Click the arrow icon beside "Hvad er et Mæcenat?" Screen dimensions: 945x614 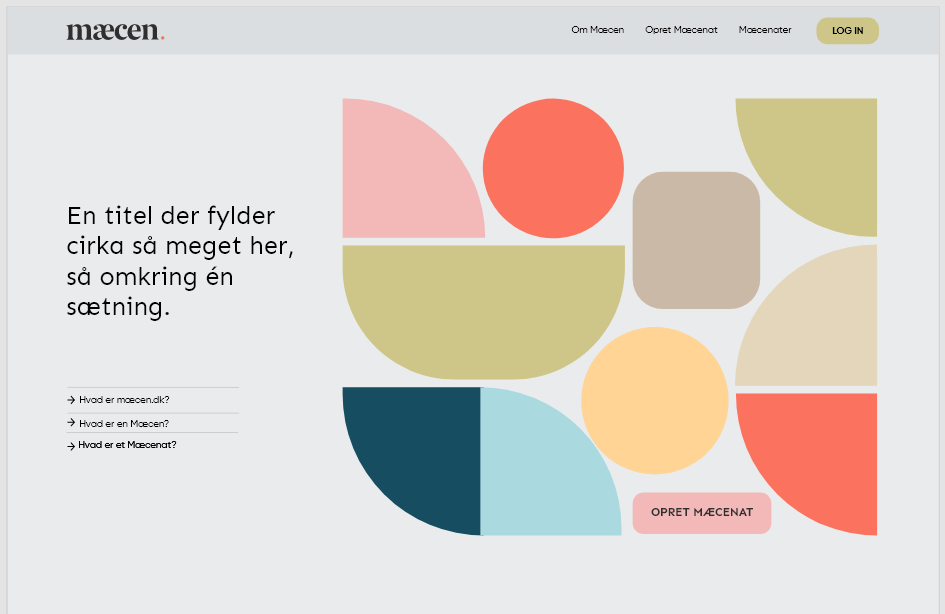pyautogui.click(x=71, y=446)
